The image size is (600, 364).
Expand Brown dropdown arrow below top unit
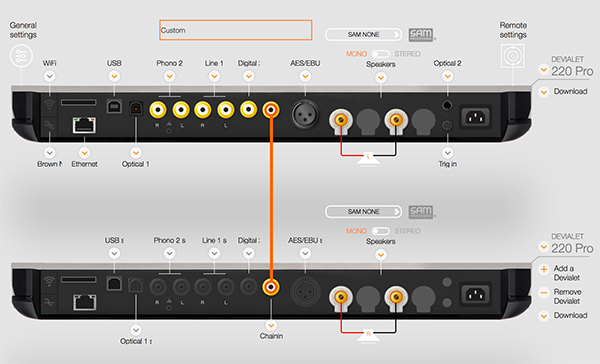[x=49, y=153]
